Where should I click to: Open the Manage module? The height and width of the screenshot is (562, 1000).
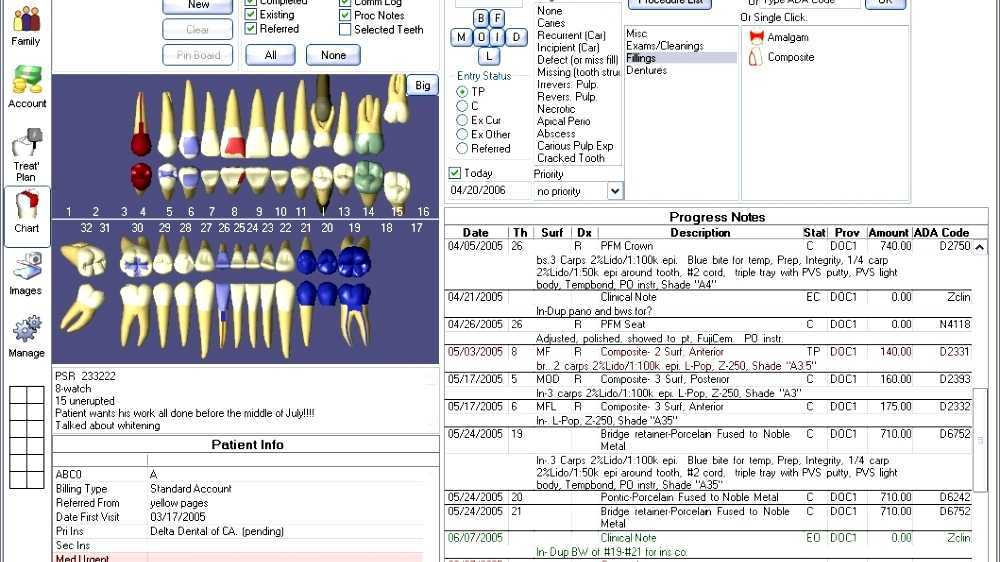[x=26, y=336]
